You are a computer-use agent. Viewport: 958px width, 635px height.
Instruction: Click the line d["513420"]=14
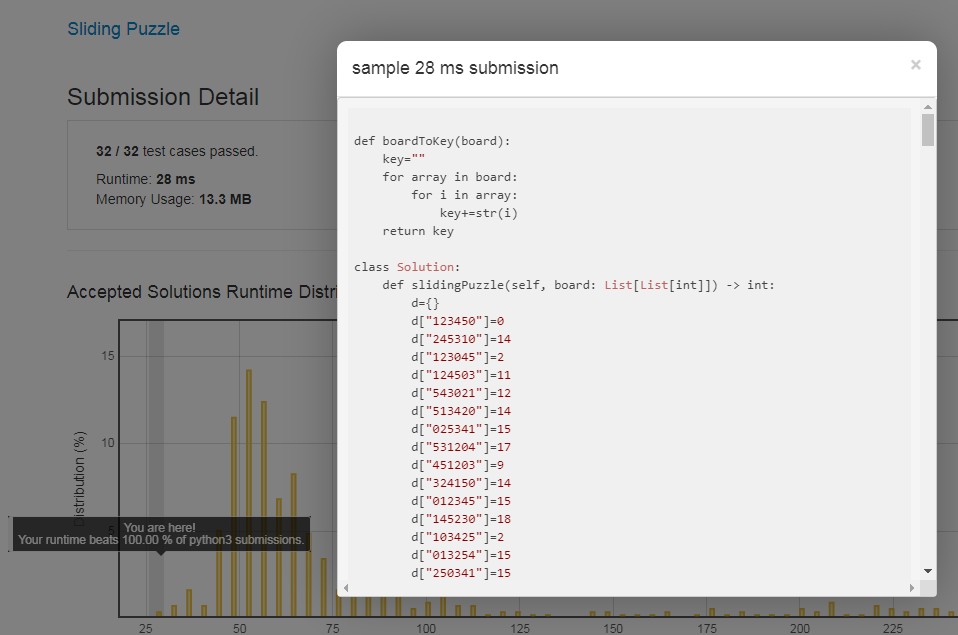pos(461,411)
